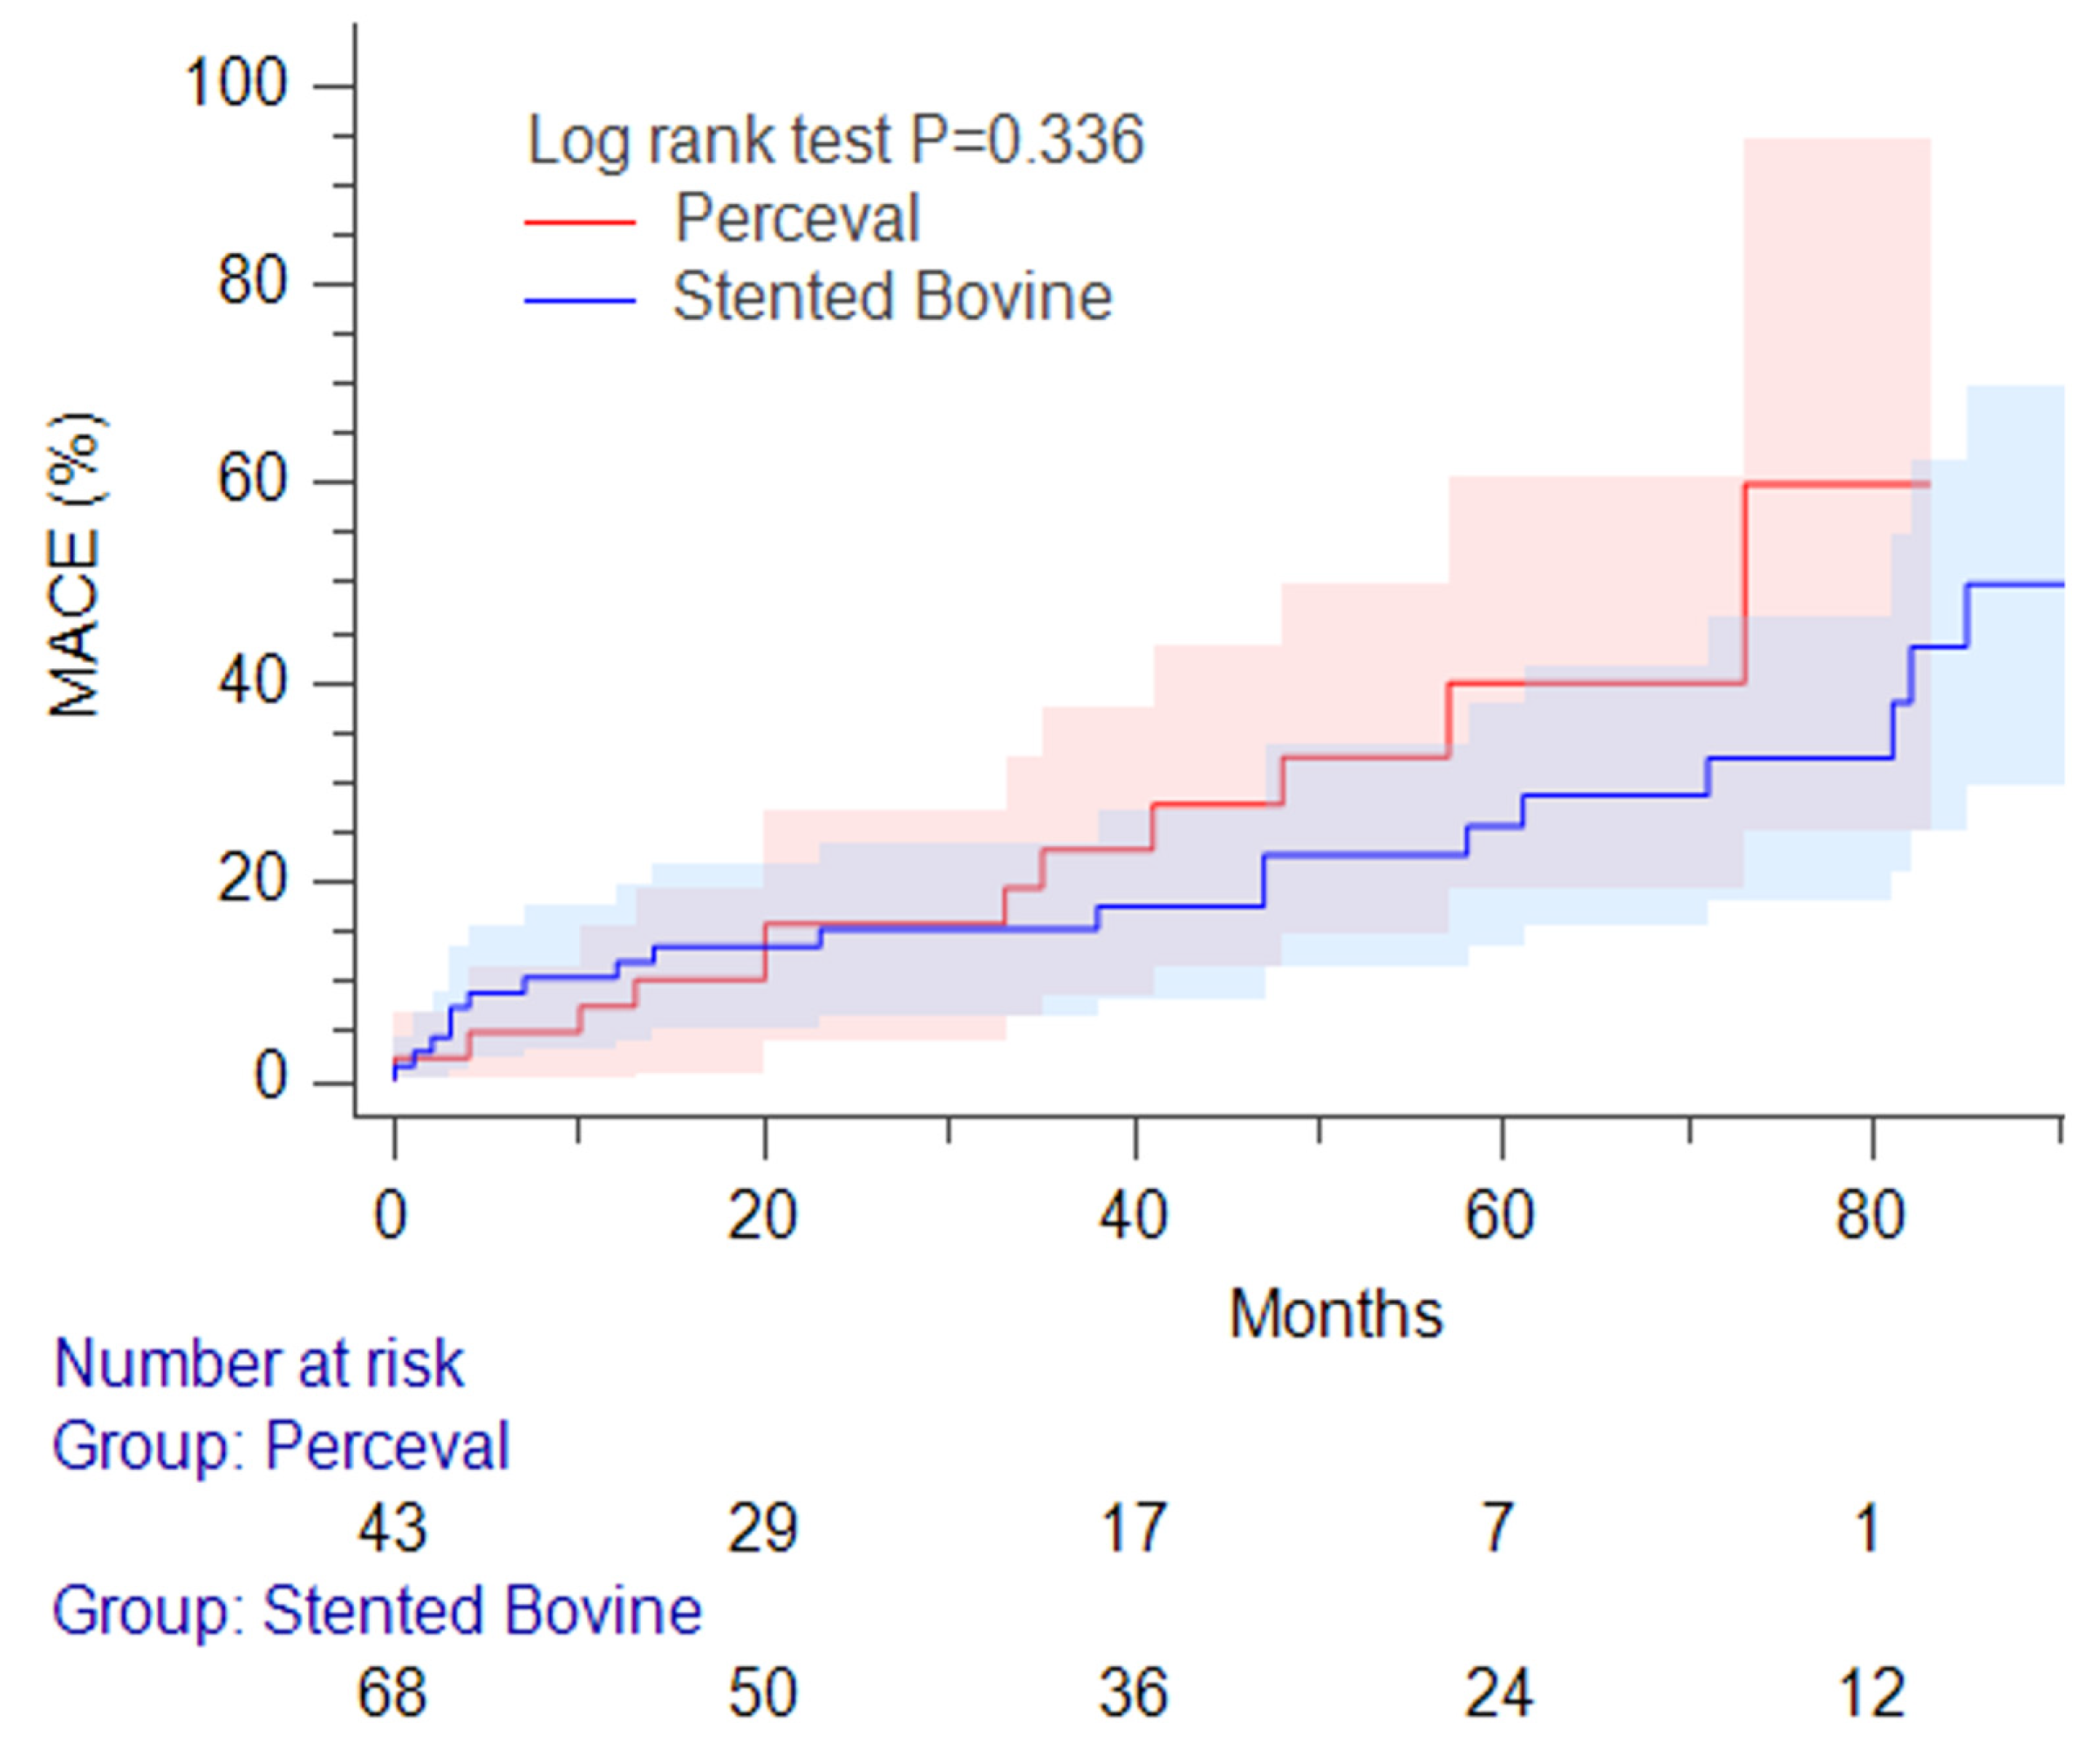Click Perceval at-risk value 7
The width and height of the screenshot is (2100, 1749).
[1497, 1529]
